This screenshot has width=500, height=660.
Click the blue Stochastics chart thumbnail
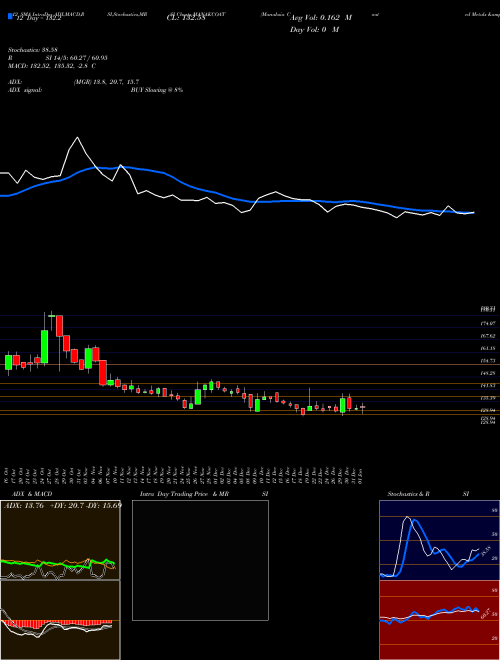point(439,540)
